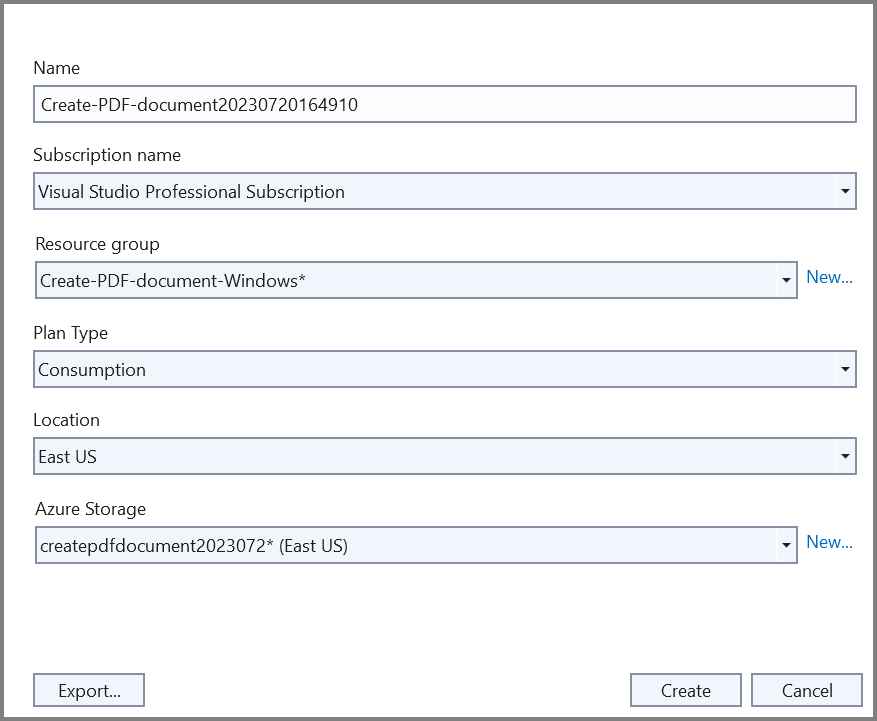Click the Create-PDF-document-Windows* resource group value

pyautogui.click(x=172, y=281)
